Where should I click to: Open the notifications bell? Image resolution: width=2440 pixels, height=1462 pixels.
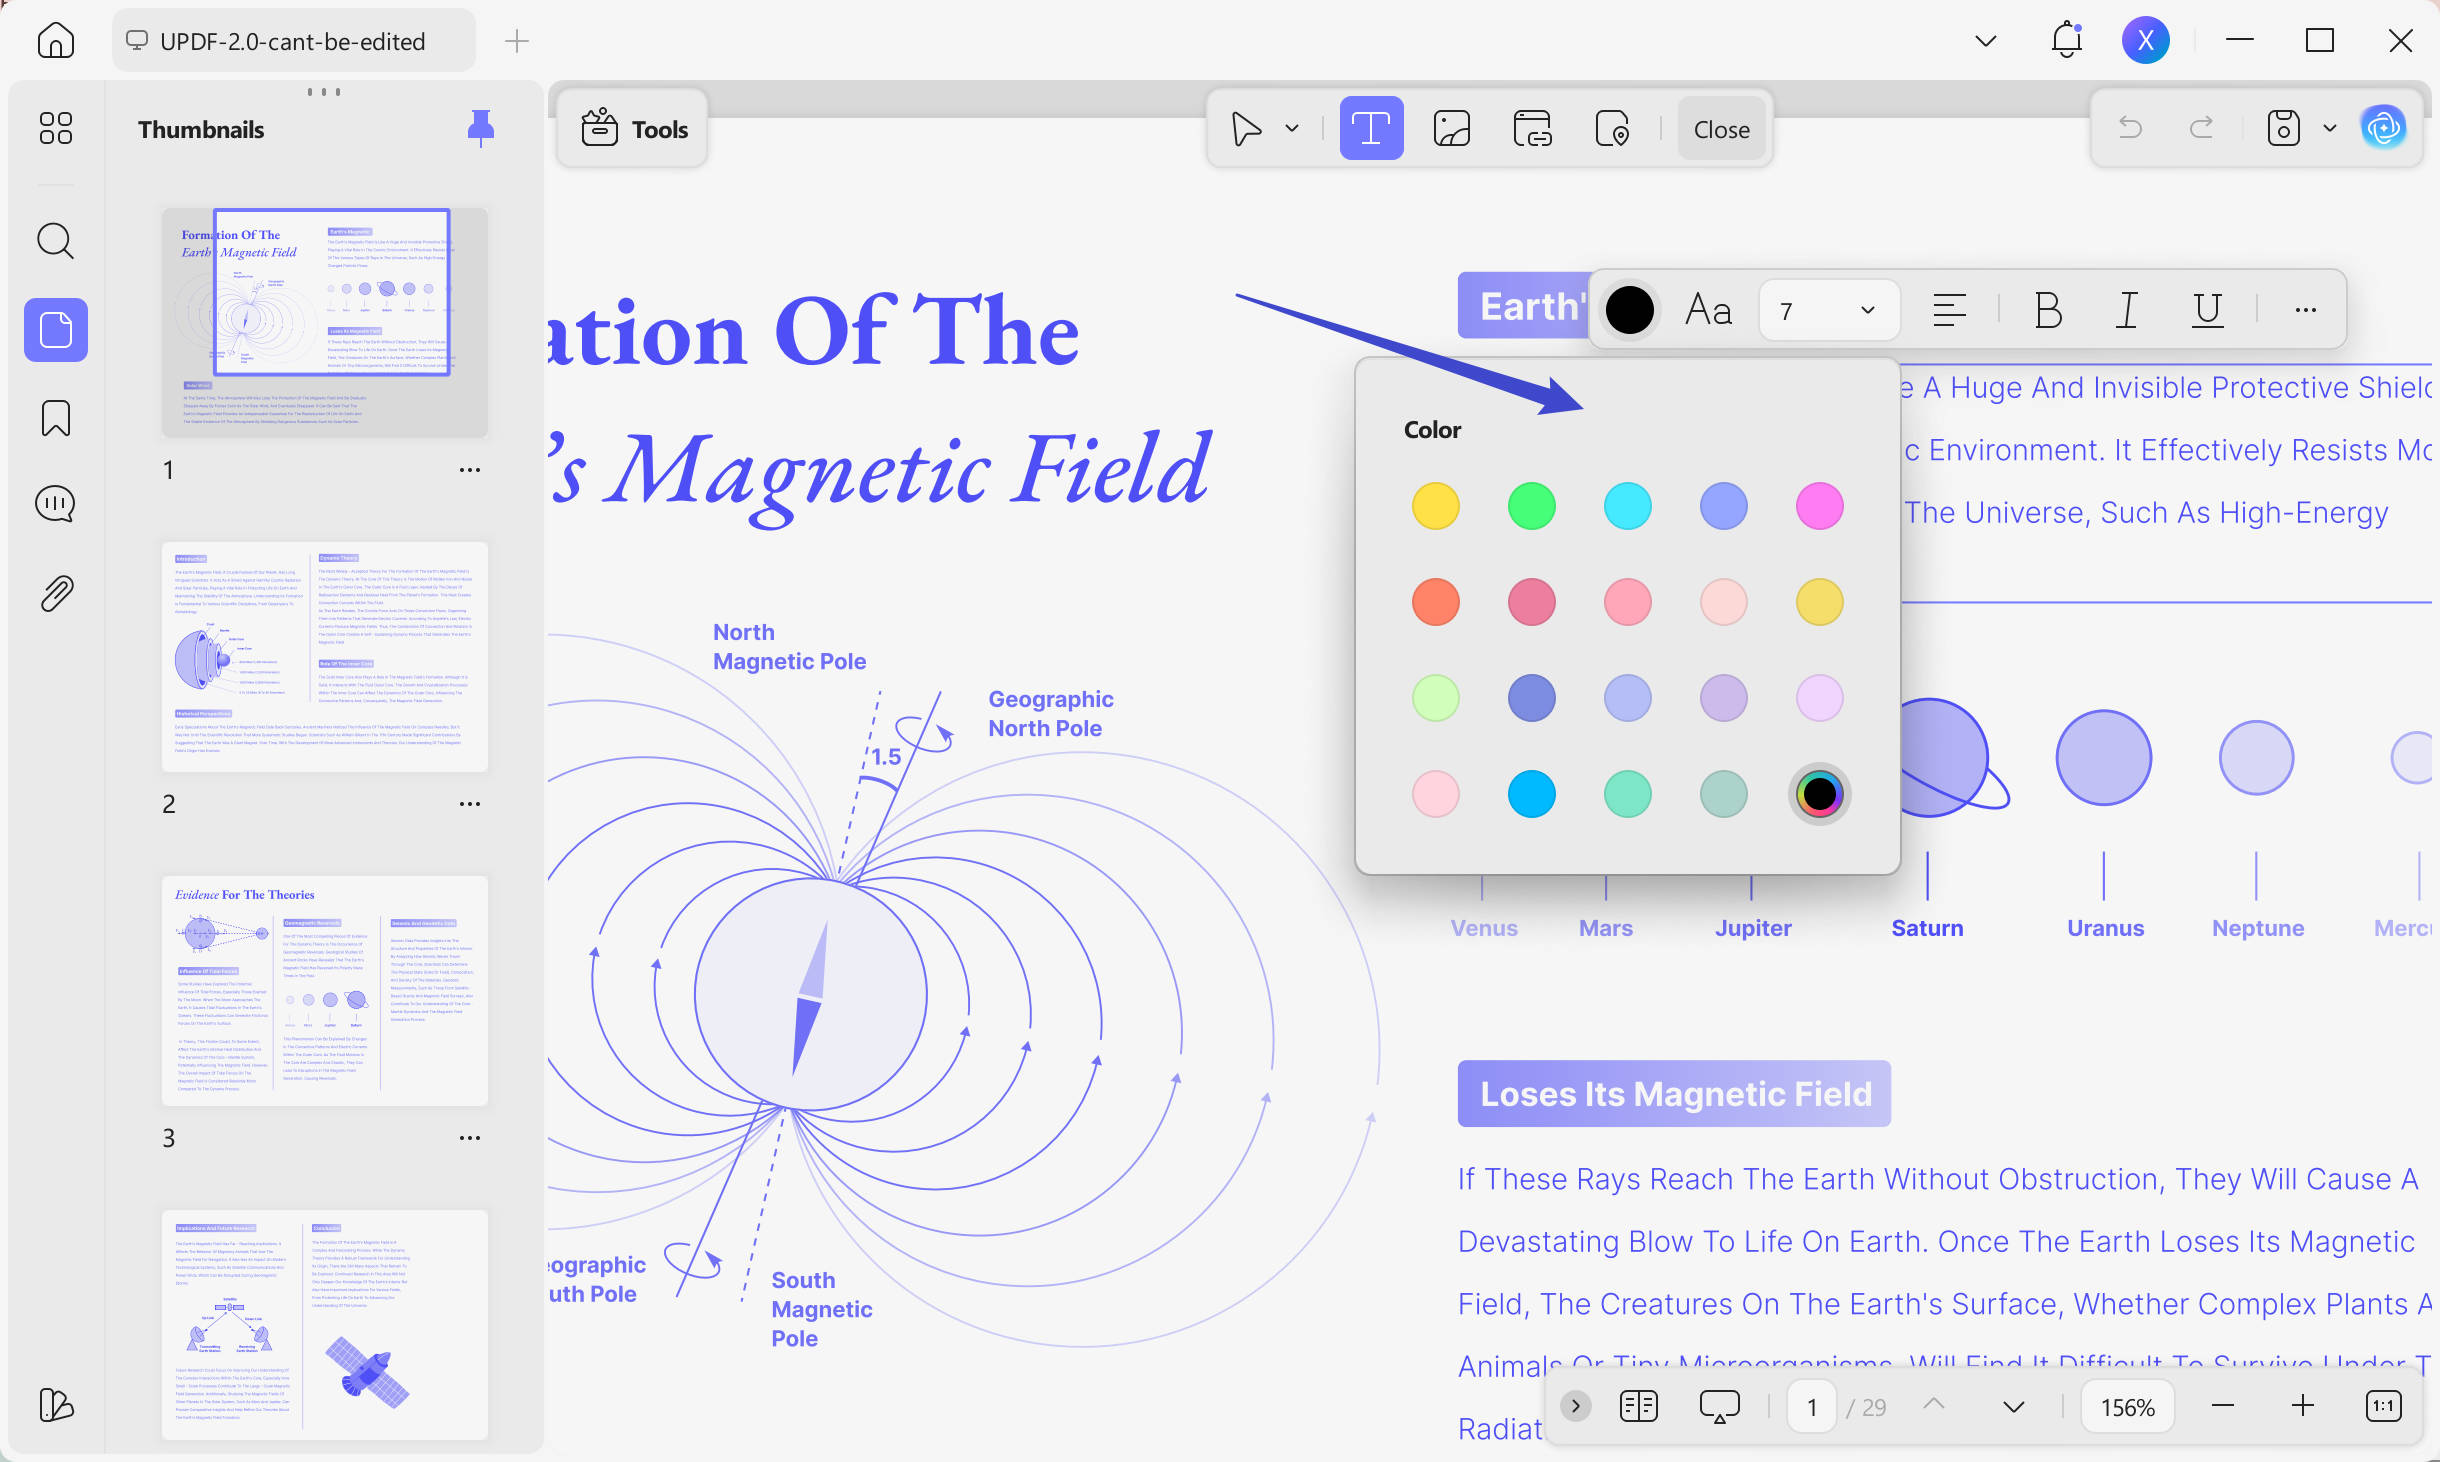pos(2066,41)
